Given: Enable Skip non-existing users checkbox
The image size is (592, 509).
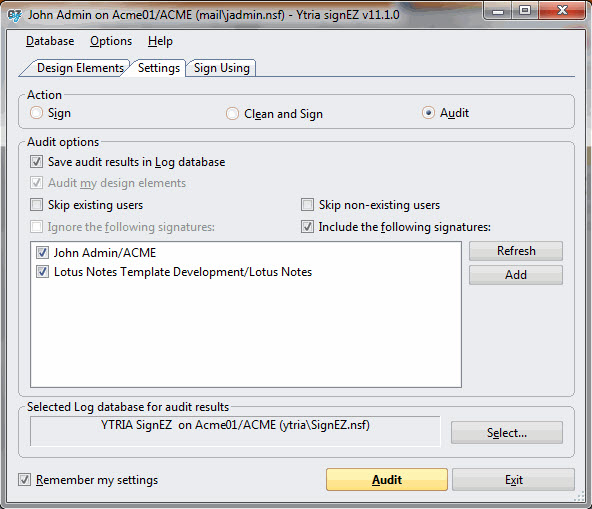Looking at the screenshot, I should click(x=307, y=205).
